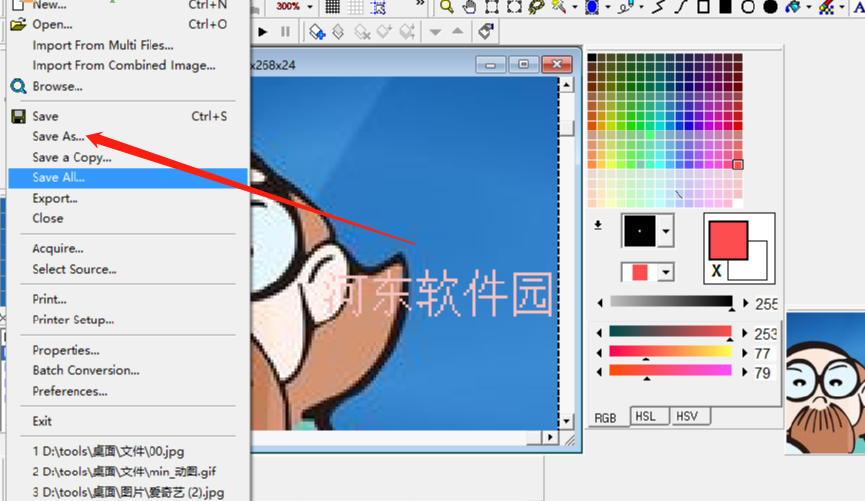Choose Save All menu entry
The width and height of the screenshot is (865, 501).
pyautogui.click(x=128, y=178)
